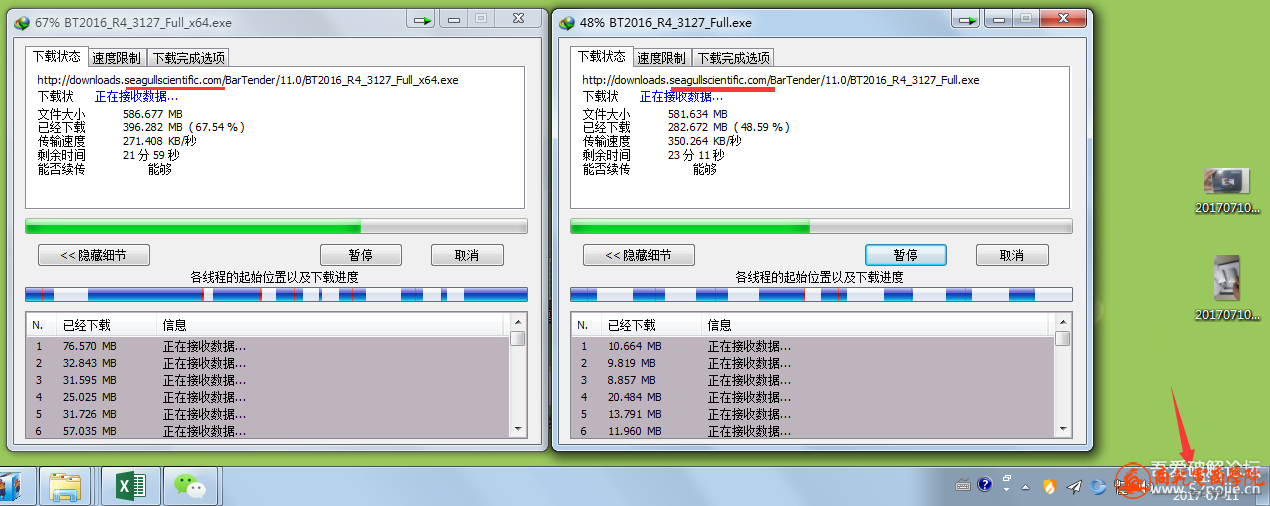Image resolution: width=1270 pixels, height=506 pixels.
Task: Pause the 67% x64 download with 暂停
Action: (x=361, y=255)
